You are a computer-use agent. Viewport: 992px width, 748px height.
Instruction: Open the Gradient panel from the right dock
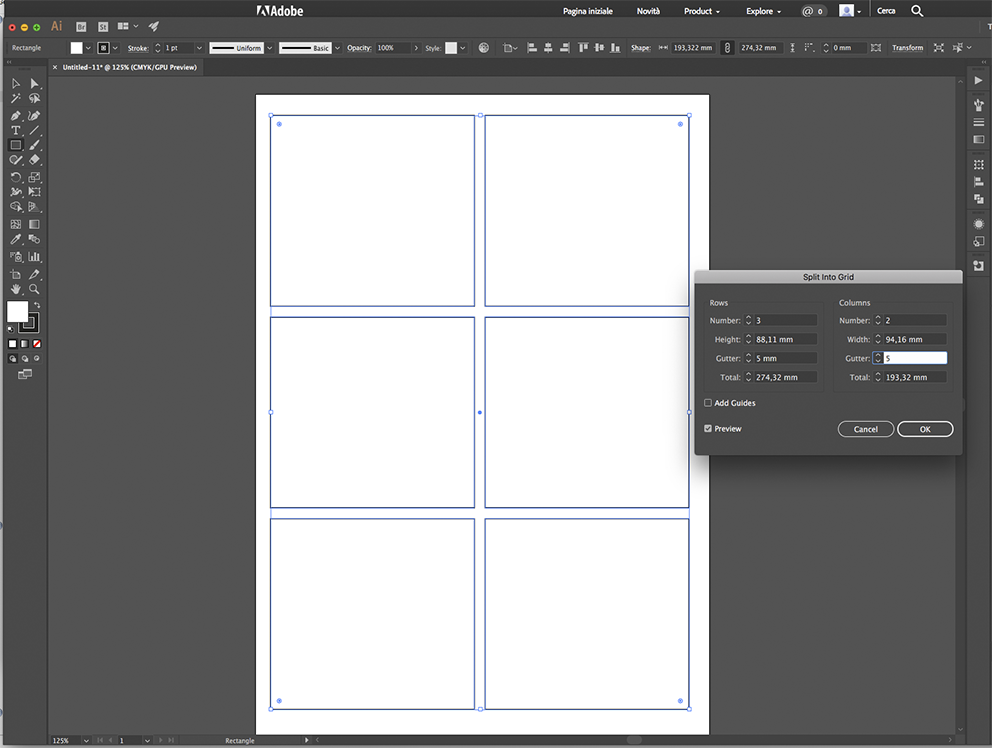pos(979,139)
